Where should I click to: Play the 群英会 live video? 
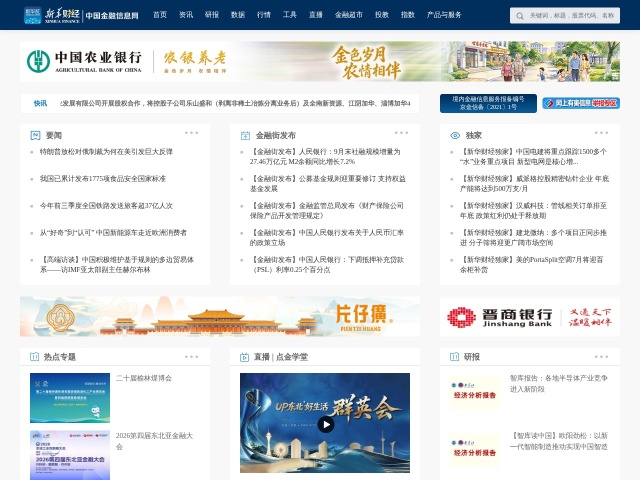point(326,424)
